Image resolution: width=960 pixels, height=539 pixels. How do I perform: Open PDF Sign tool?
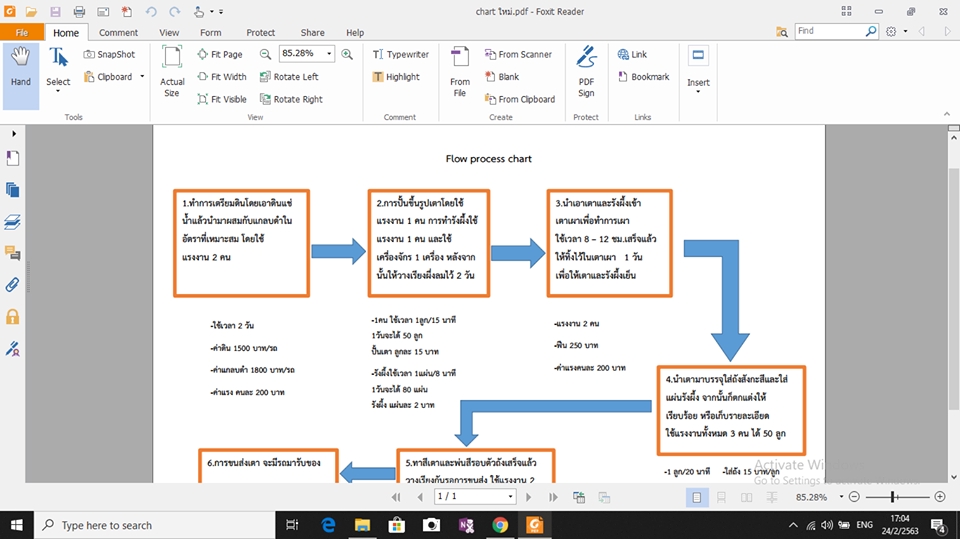[586, 71]
